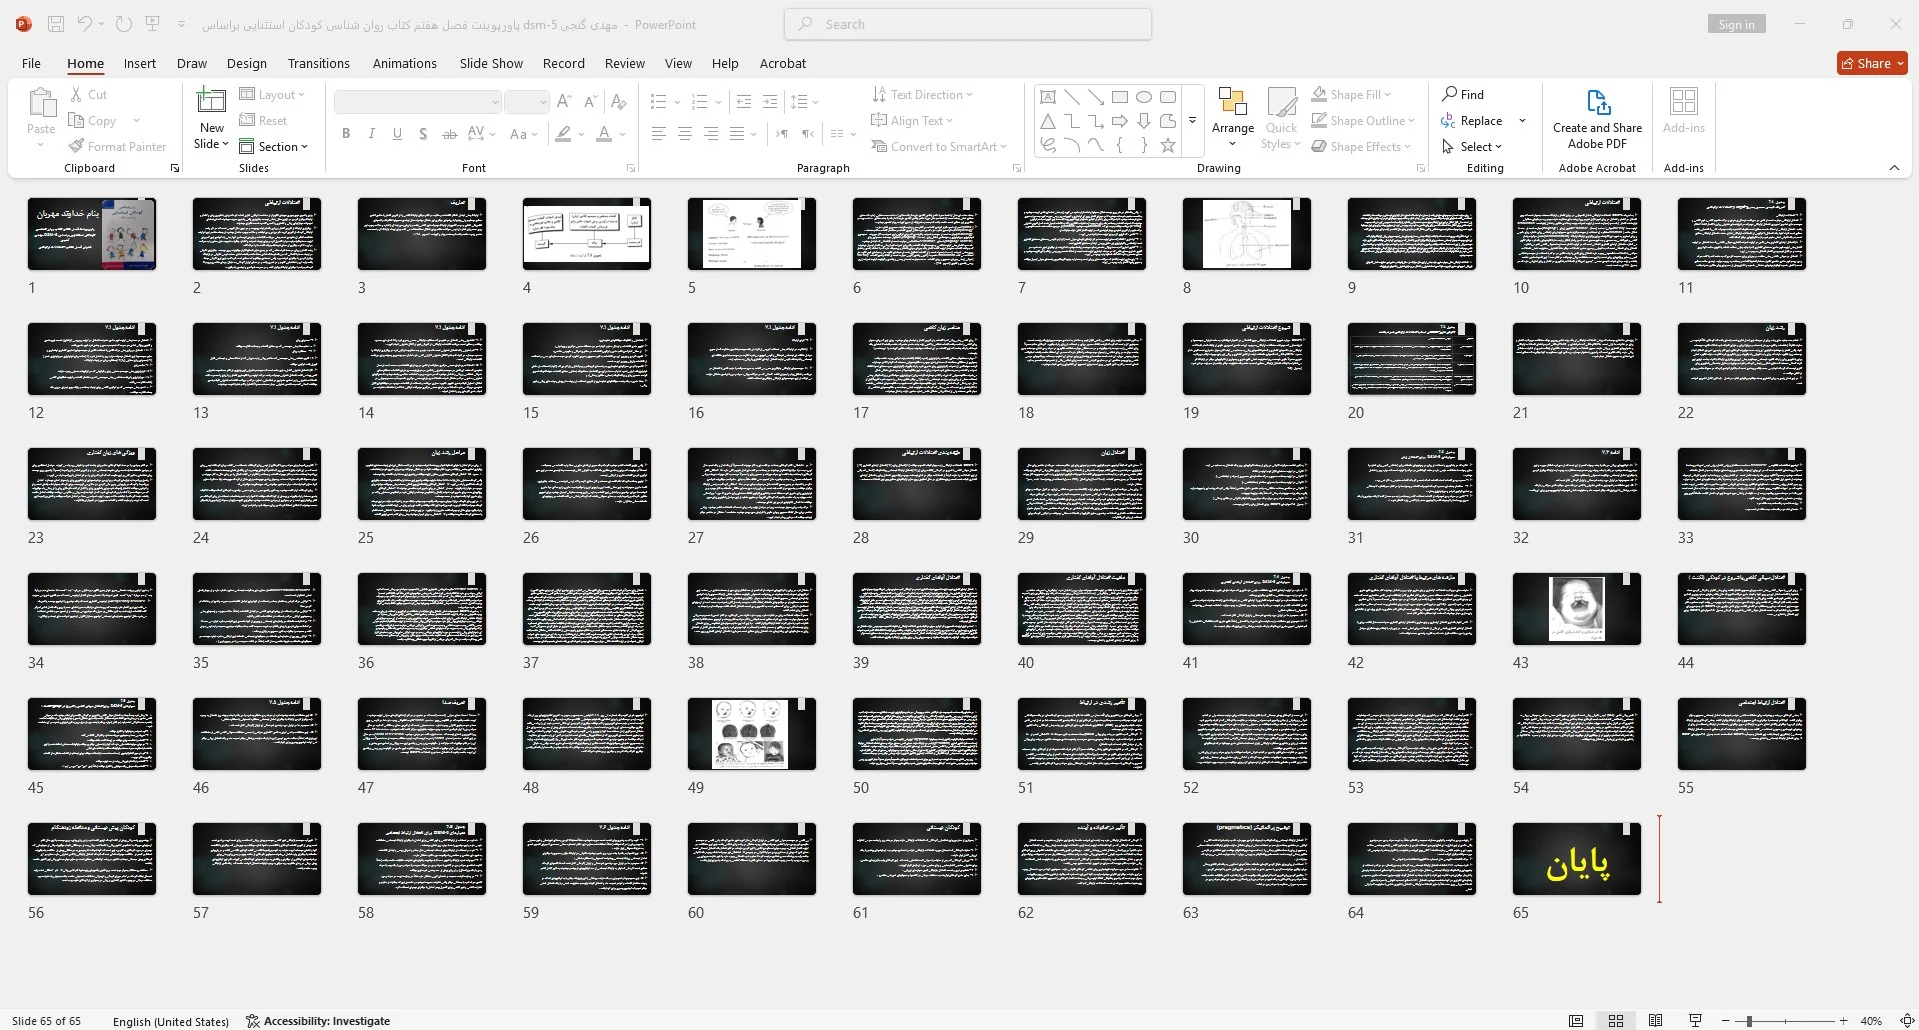Click the Align Left icon
1919x1030 pixels.
click(x=659, y=133)
